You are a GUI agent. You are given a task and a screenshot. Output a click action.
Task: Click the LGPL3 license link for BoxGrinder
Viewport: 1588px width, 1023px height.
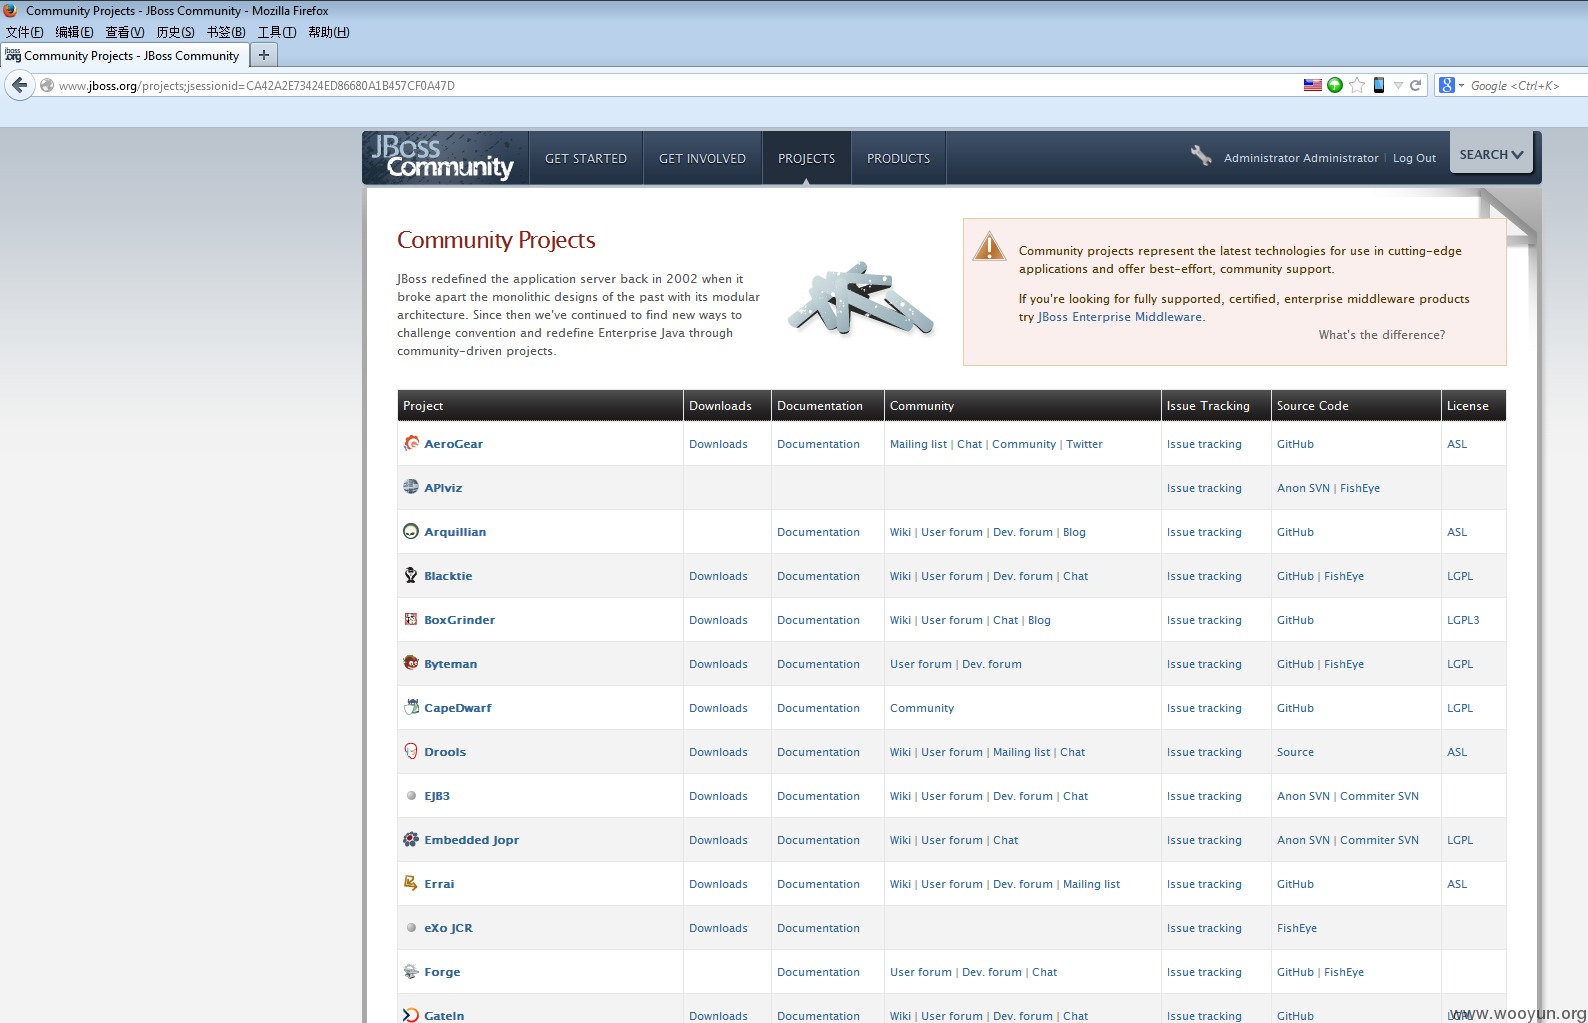point(1463,620)
